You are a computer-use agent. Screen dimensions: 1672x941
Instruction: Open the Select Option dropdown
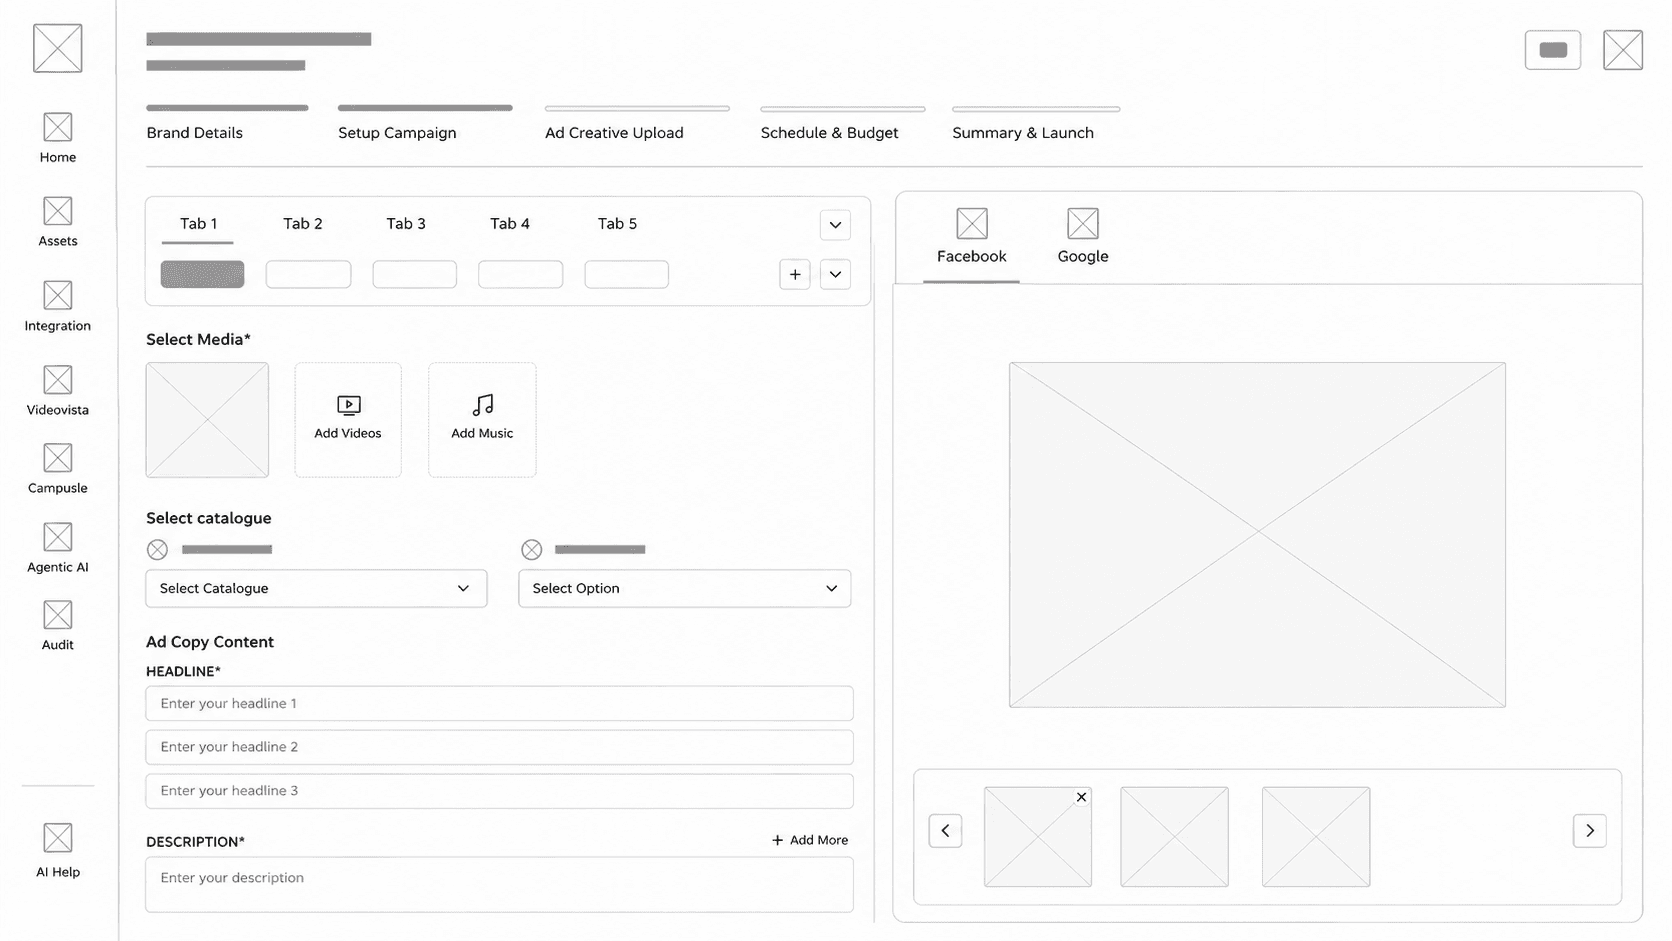pyautogui.click(x=684, y=588)
